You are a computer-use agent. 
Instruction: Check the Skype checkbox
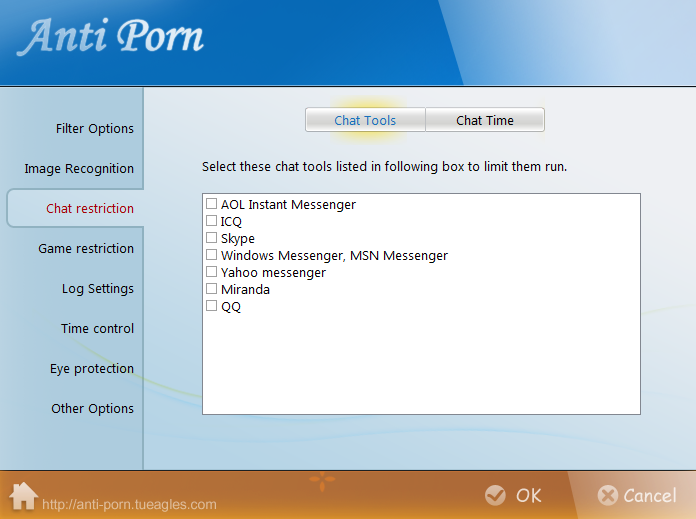[x=211, y=238]
